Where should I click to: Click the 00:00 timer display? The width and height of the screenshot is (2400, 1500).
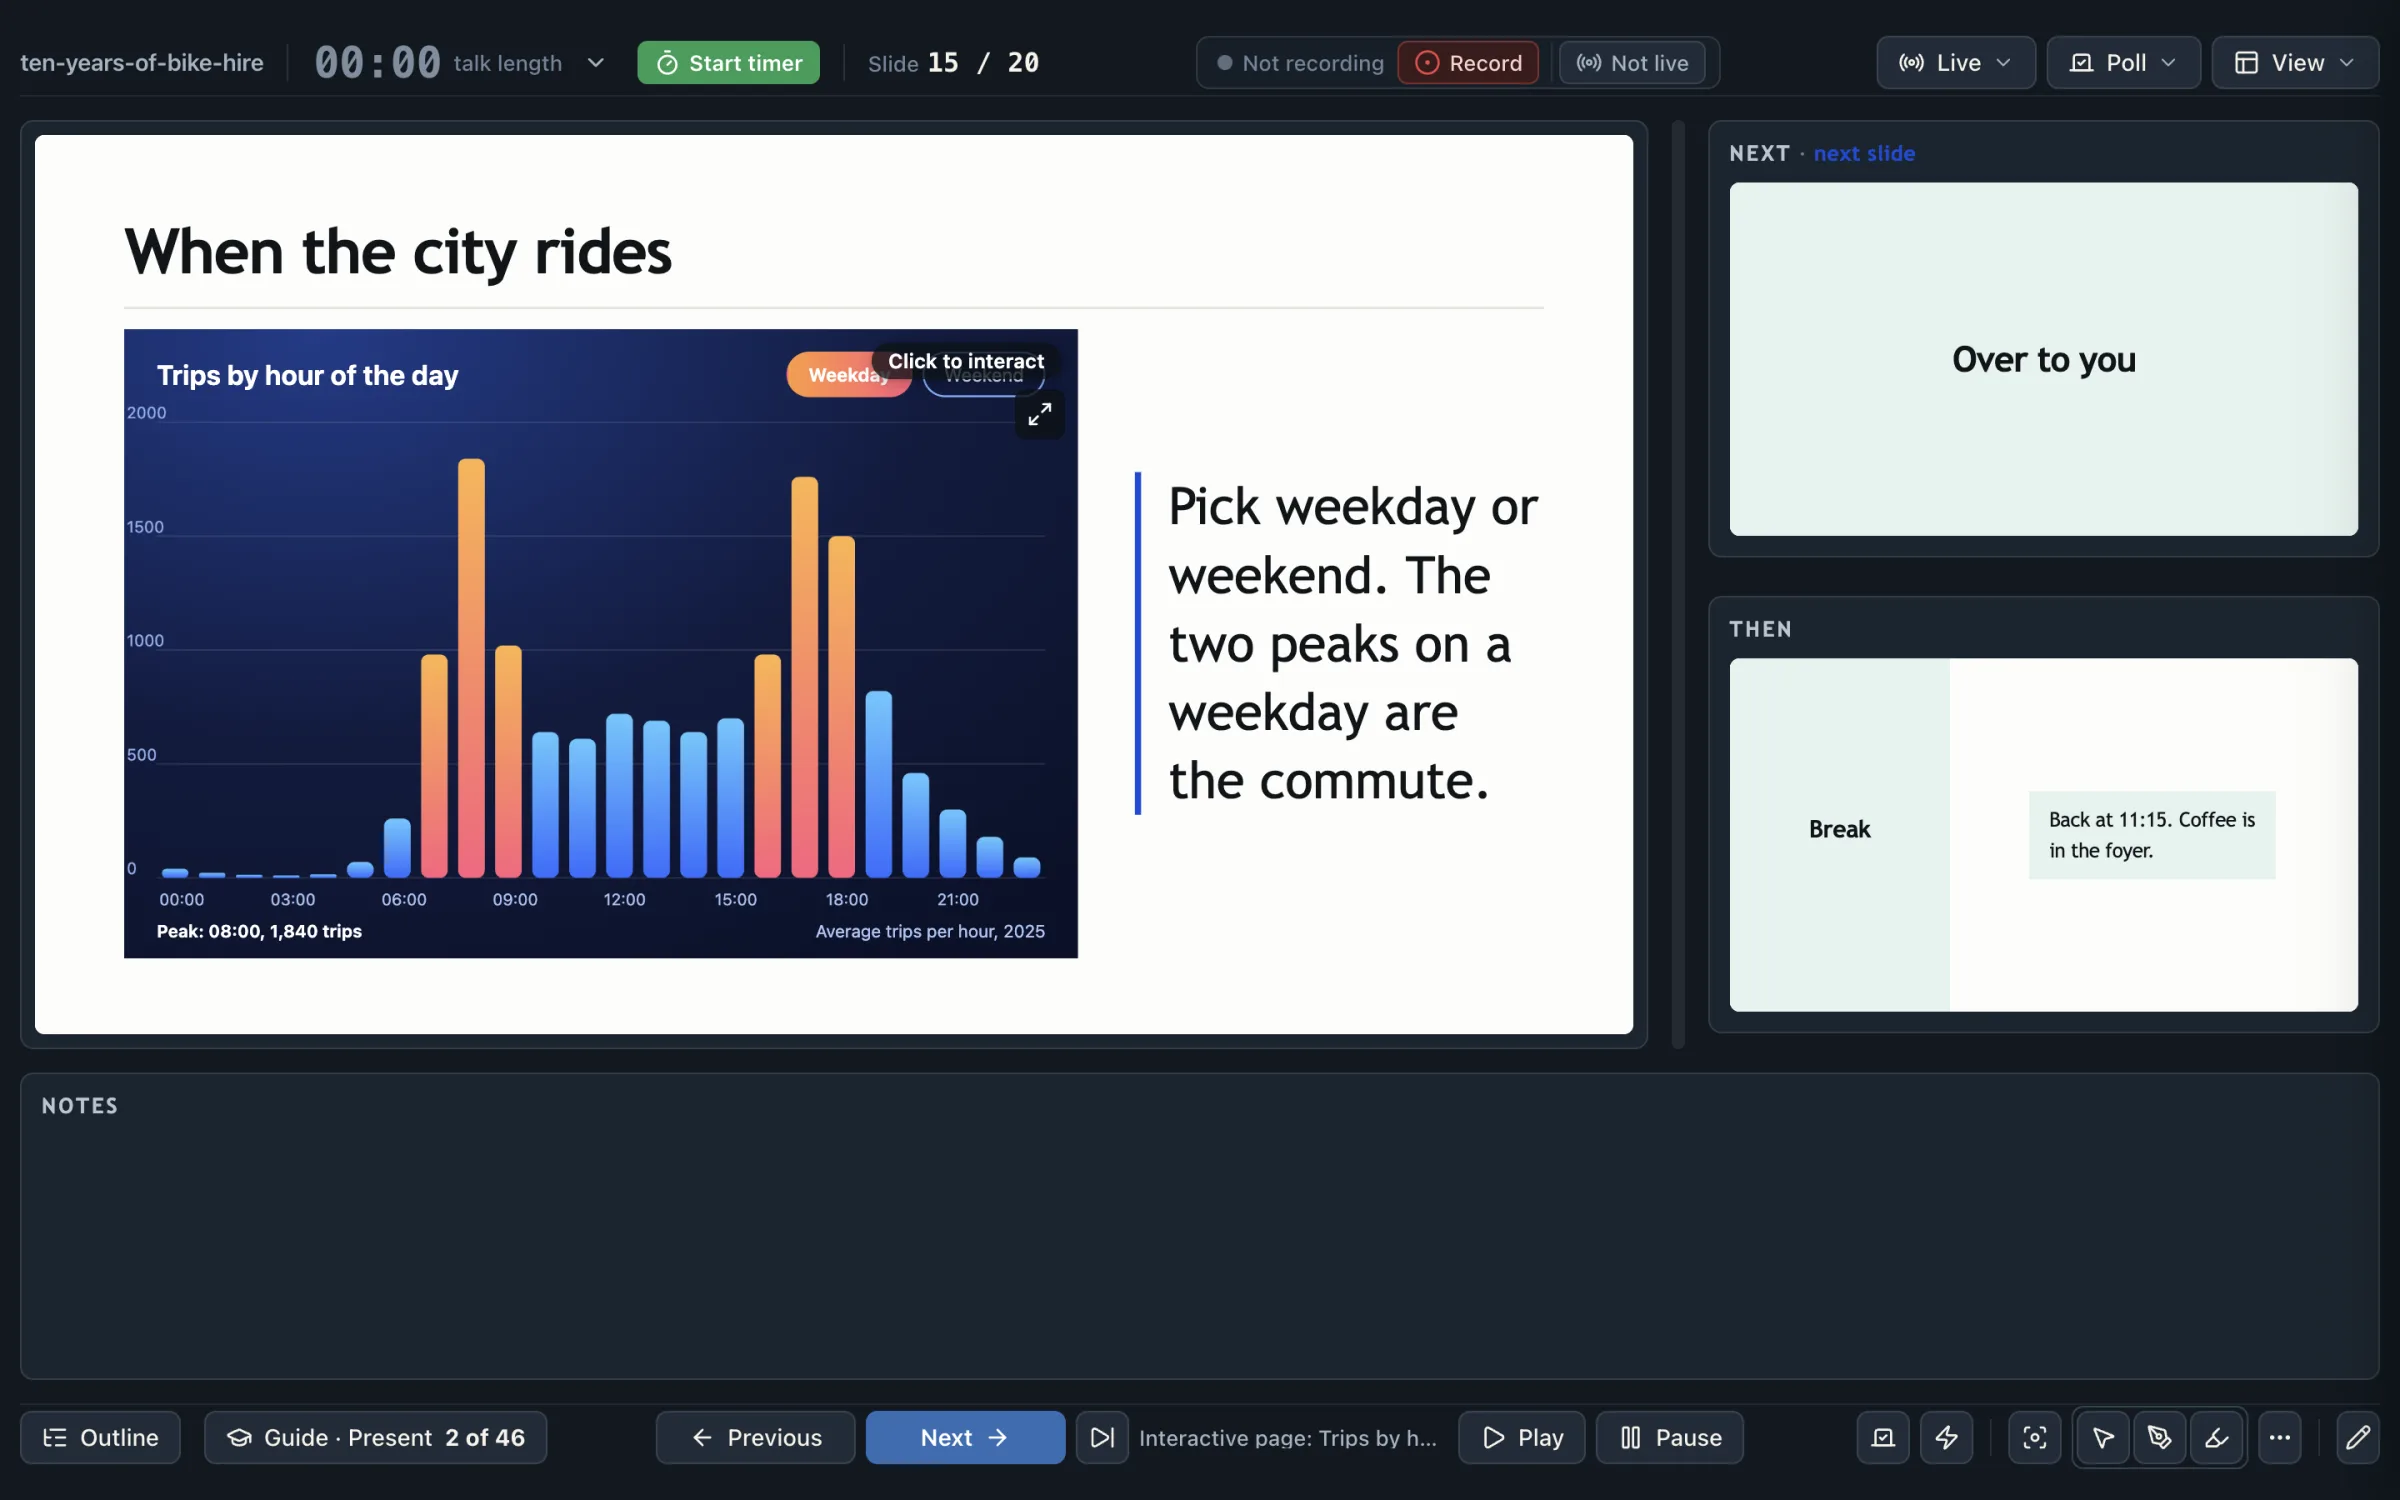[377, 63]
